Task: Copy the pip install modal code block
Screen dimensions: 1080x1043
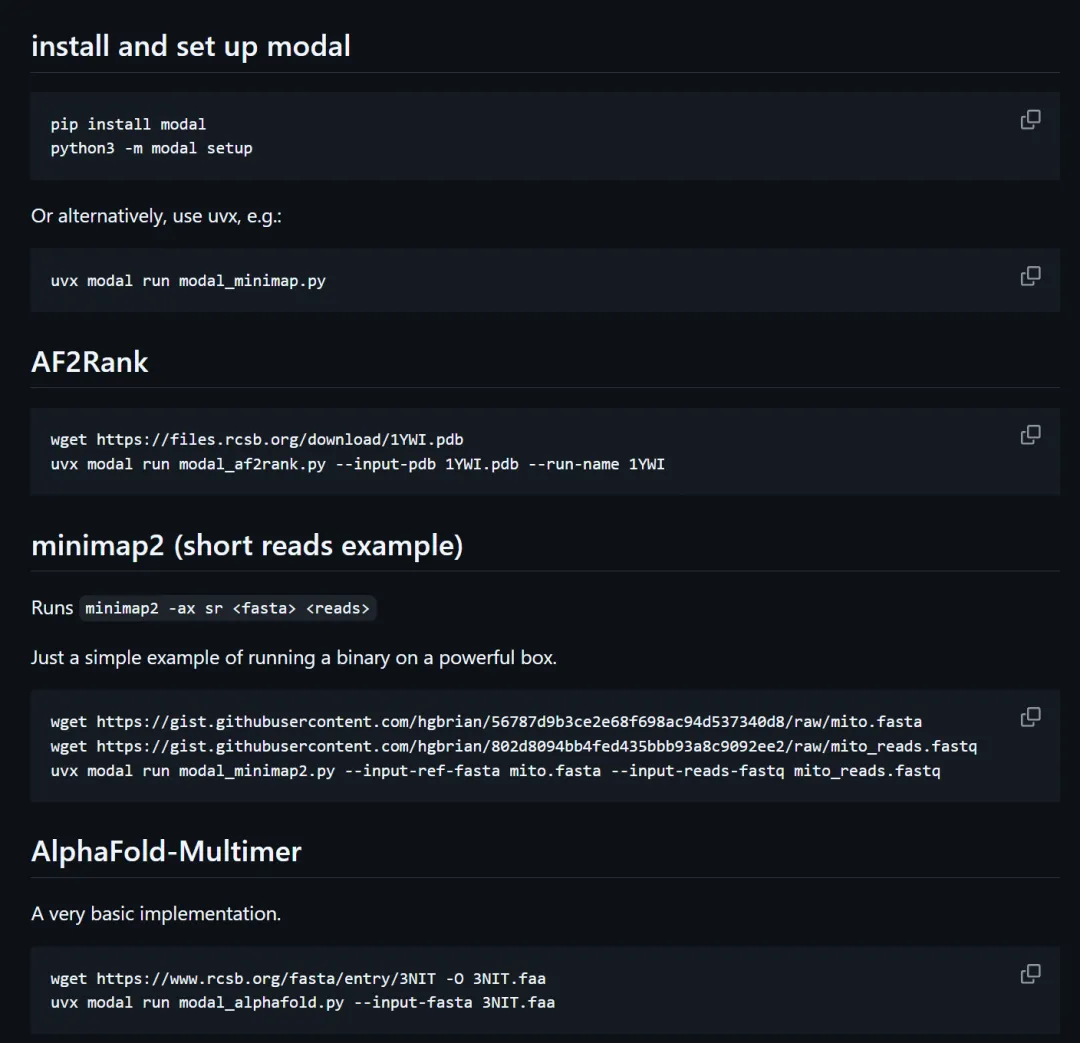Action: point(1030,120)
